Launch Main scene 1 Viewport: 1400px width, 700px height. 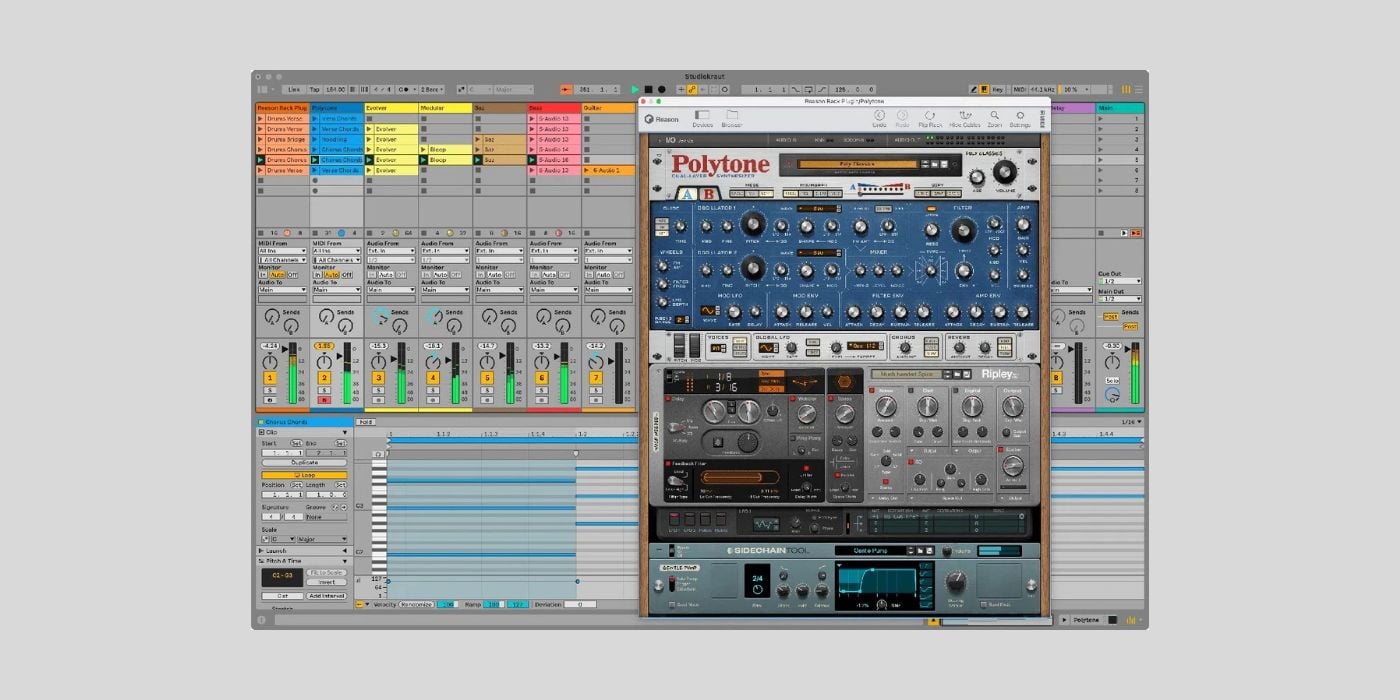1102,118
